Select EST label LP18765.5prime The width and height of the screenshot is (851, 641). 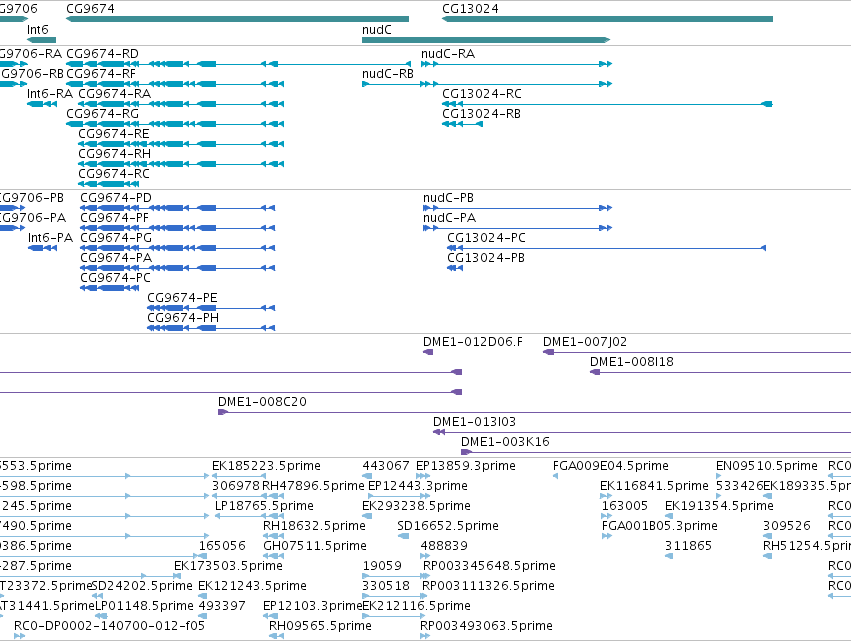[x=264, y=506]
